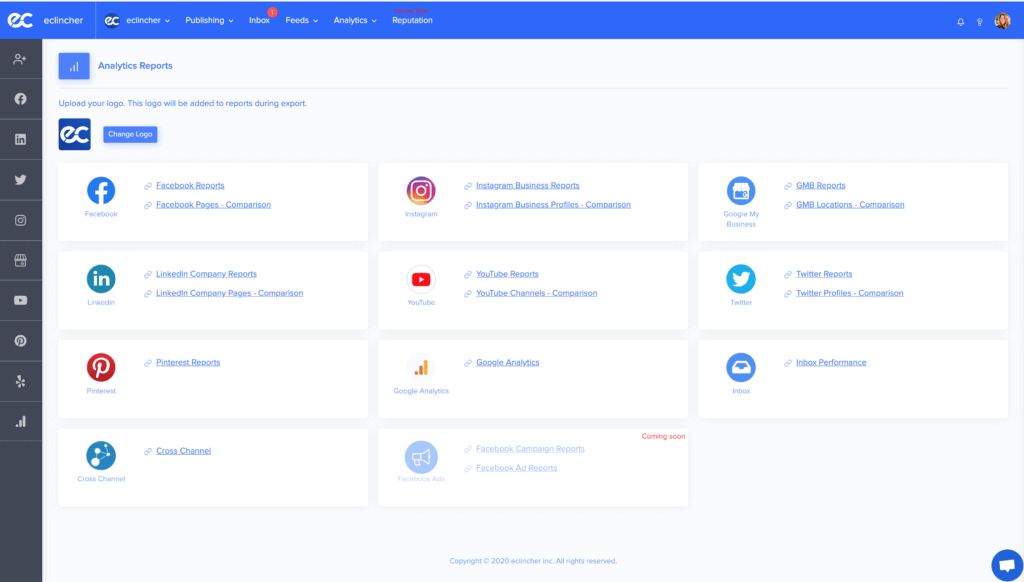Open the Feeds dropdown in the top bar
The height and width of the screenshot is (582, 1024).
(301, 19)
